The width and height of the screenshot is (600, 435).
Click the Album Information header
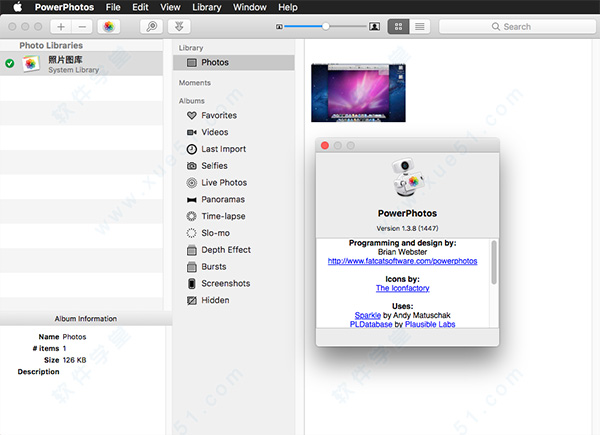click(x=86, y=319)
